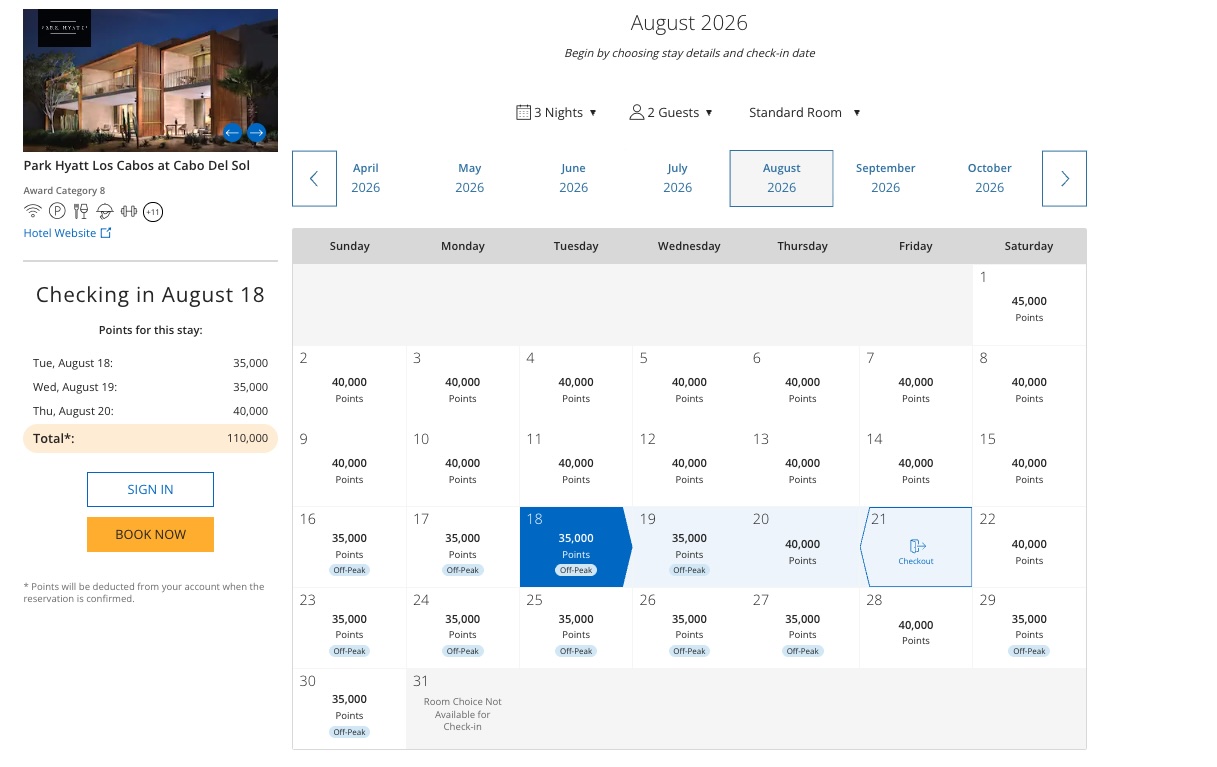
Task: Switch to the September 2026 tab
Action: (x=885, y=178)
